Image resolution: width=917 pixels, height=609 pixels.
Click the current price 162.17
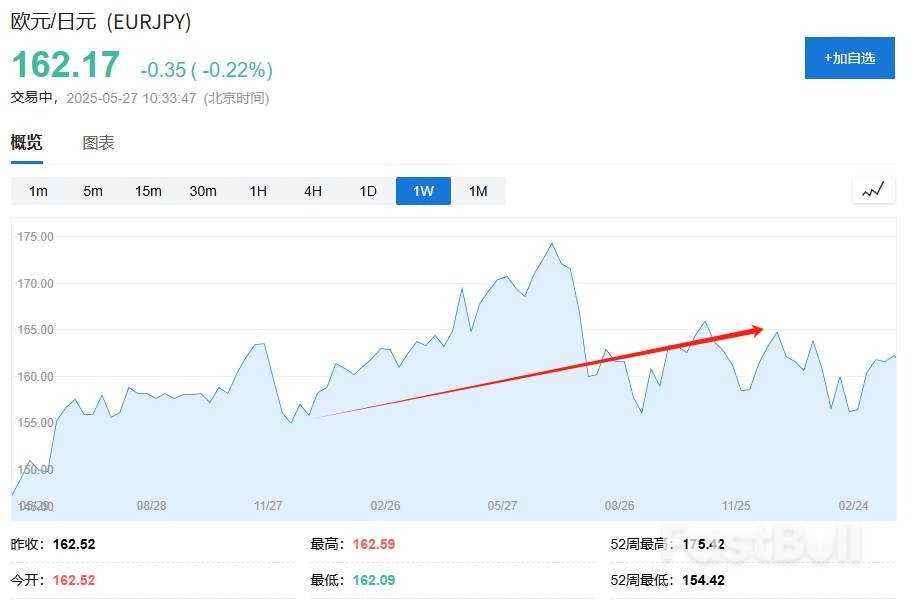pos(65,68)
